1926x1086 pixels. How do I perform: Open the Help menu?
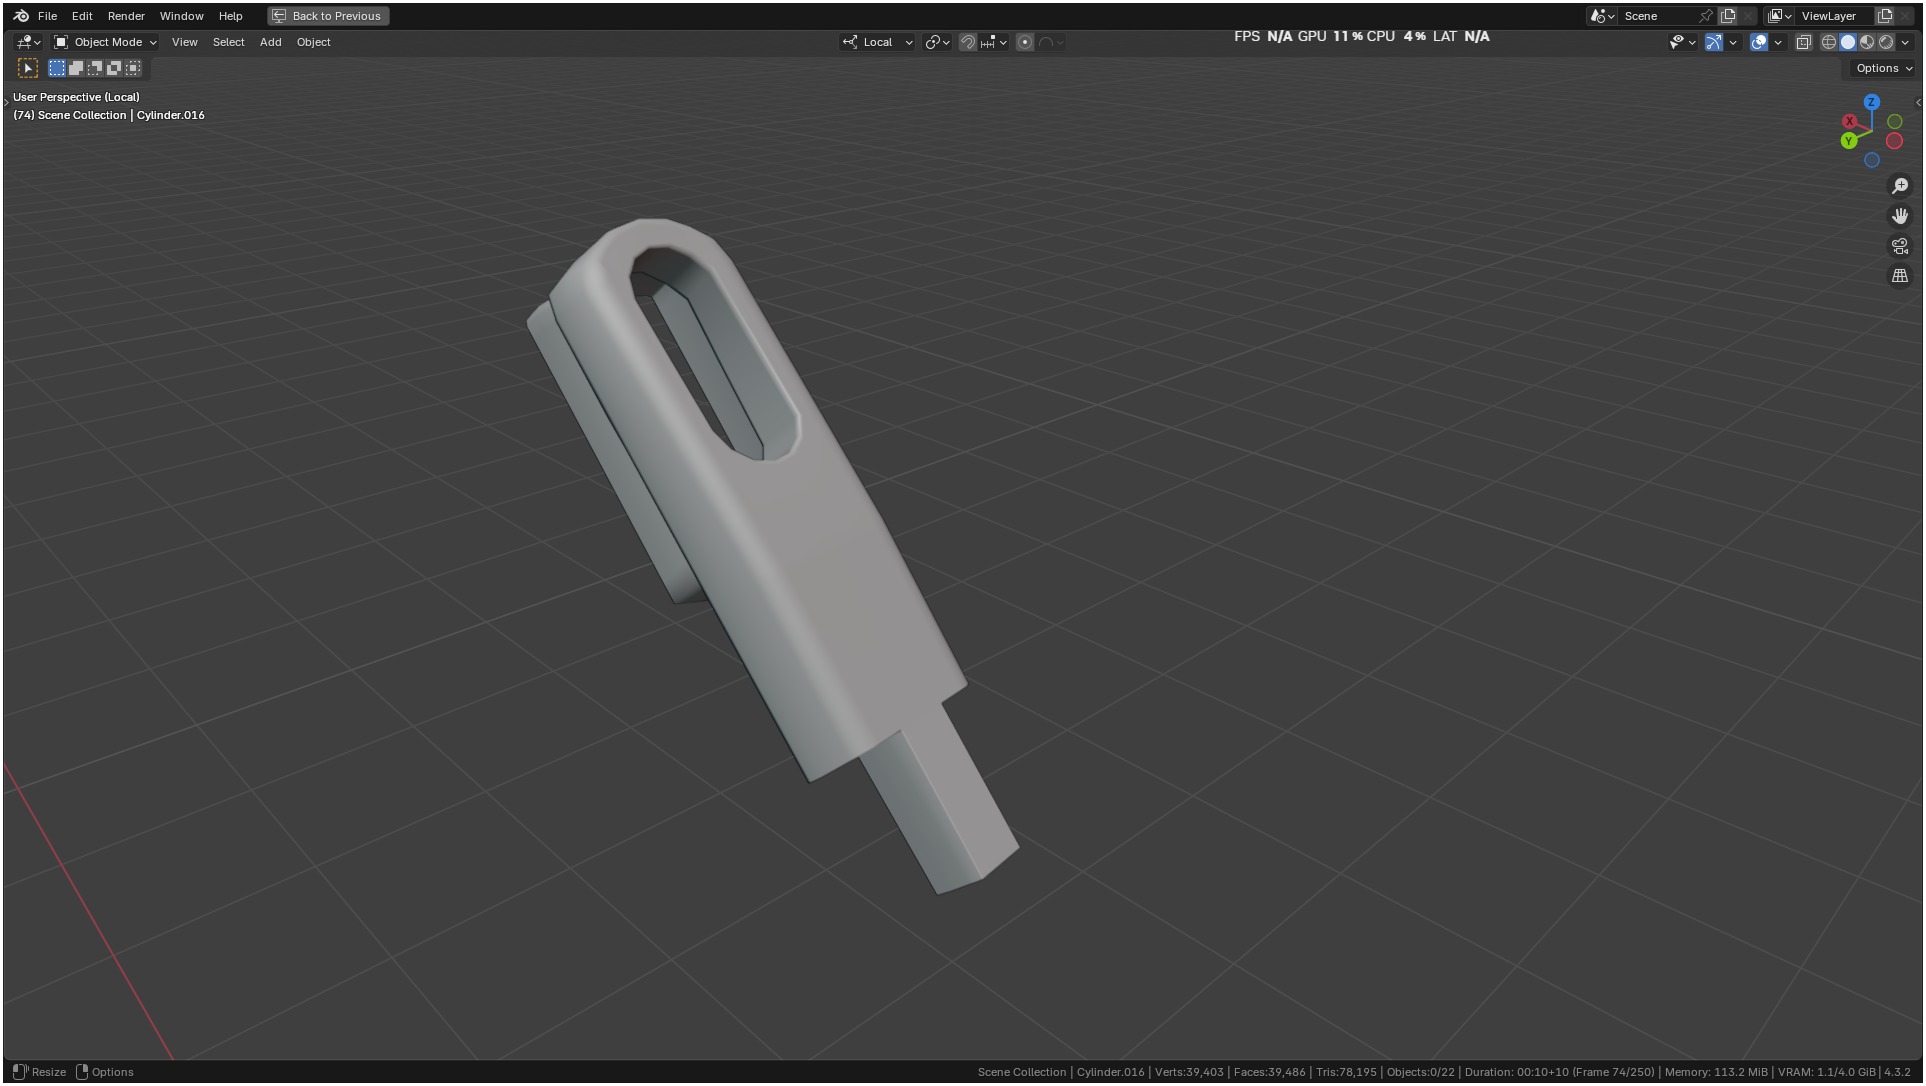(230, 16)
